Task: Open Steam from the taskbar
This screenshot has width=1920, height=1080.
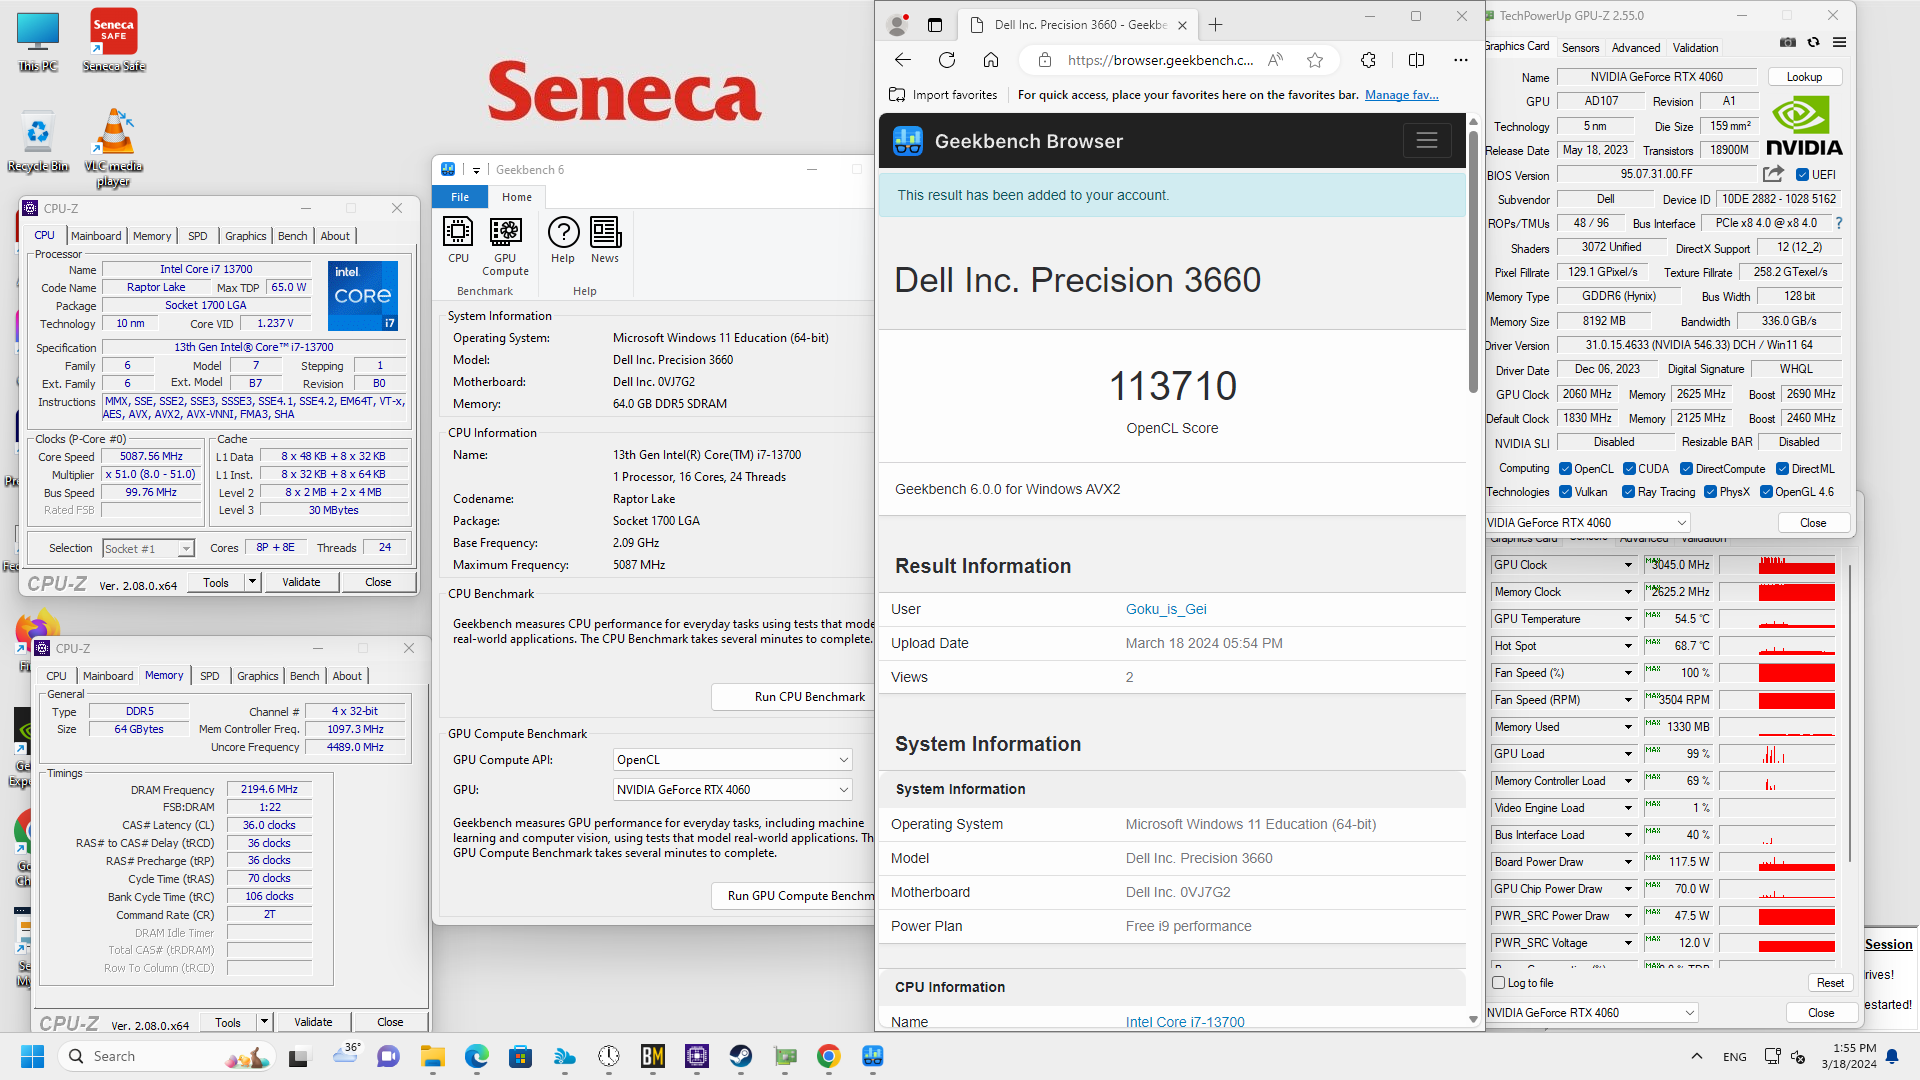Action: point(741,1056)
